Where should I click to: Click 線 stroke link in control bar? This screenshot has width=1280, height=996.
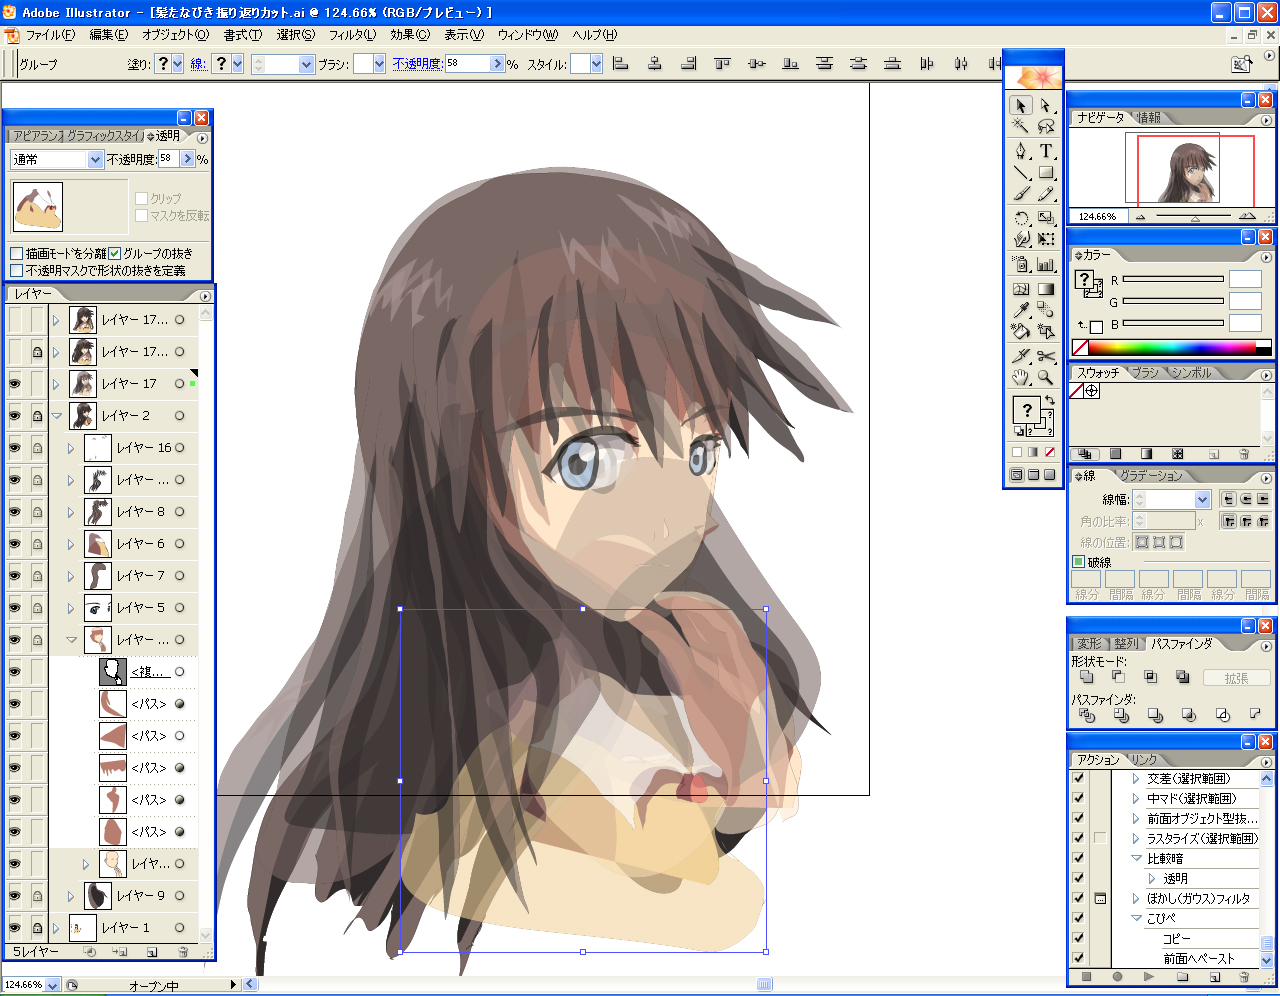(x=197, y=64)
